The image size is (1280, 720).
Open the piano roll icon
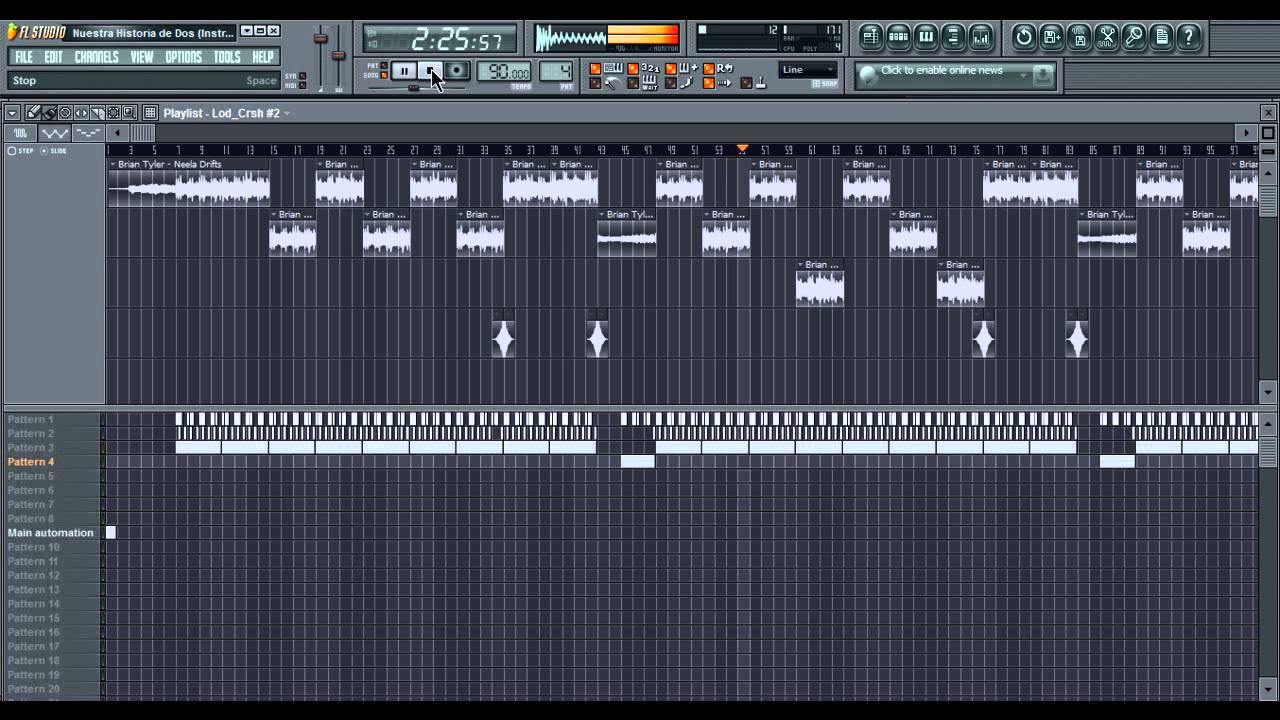pos(926,38)
